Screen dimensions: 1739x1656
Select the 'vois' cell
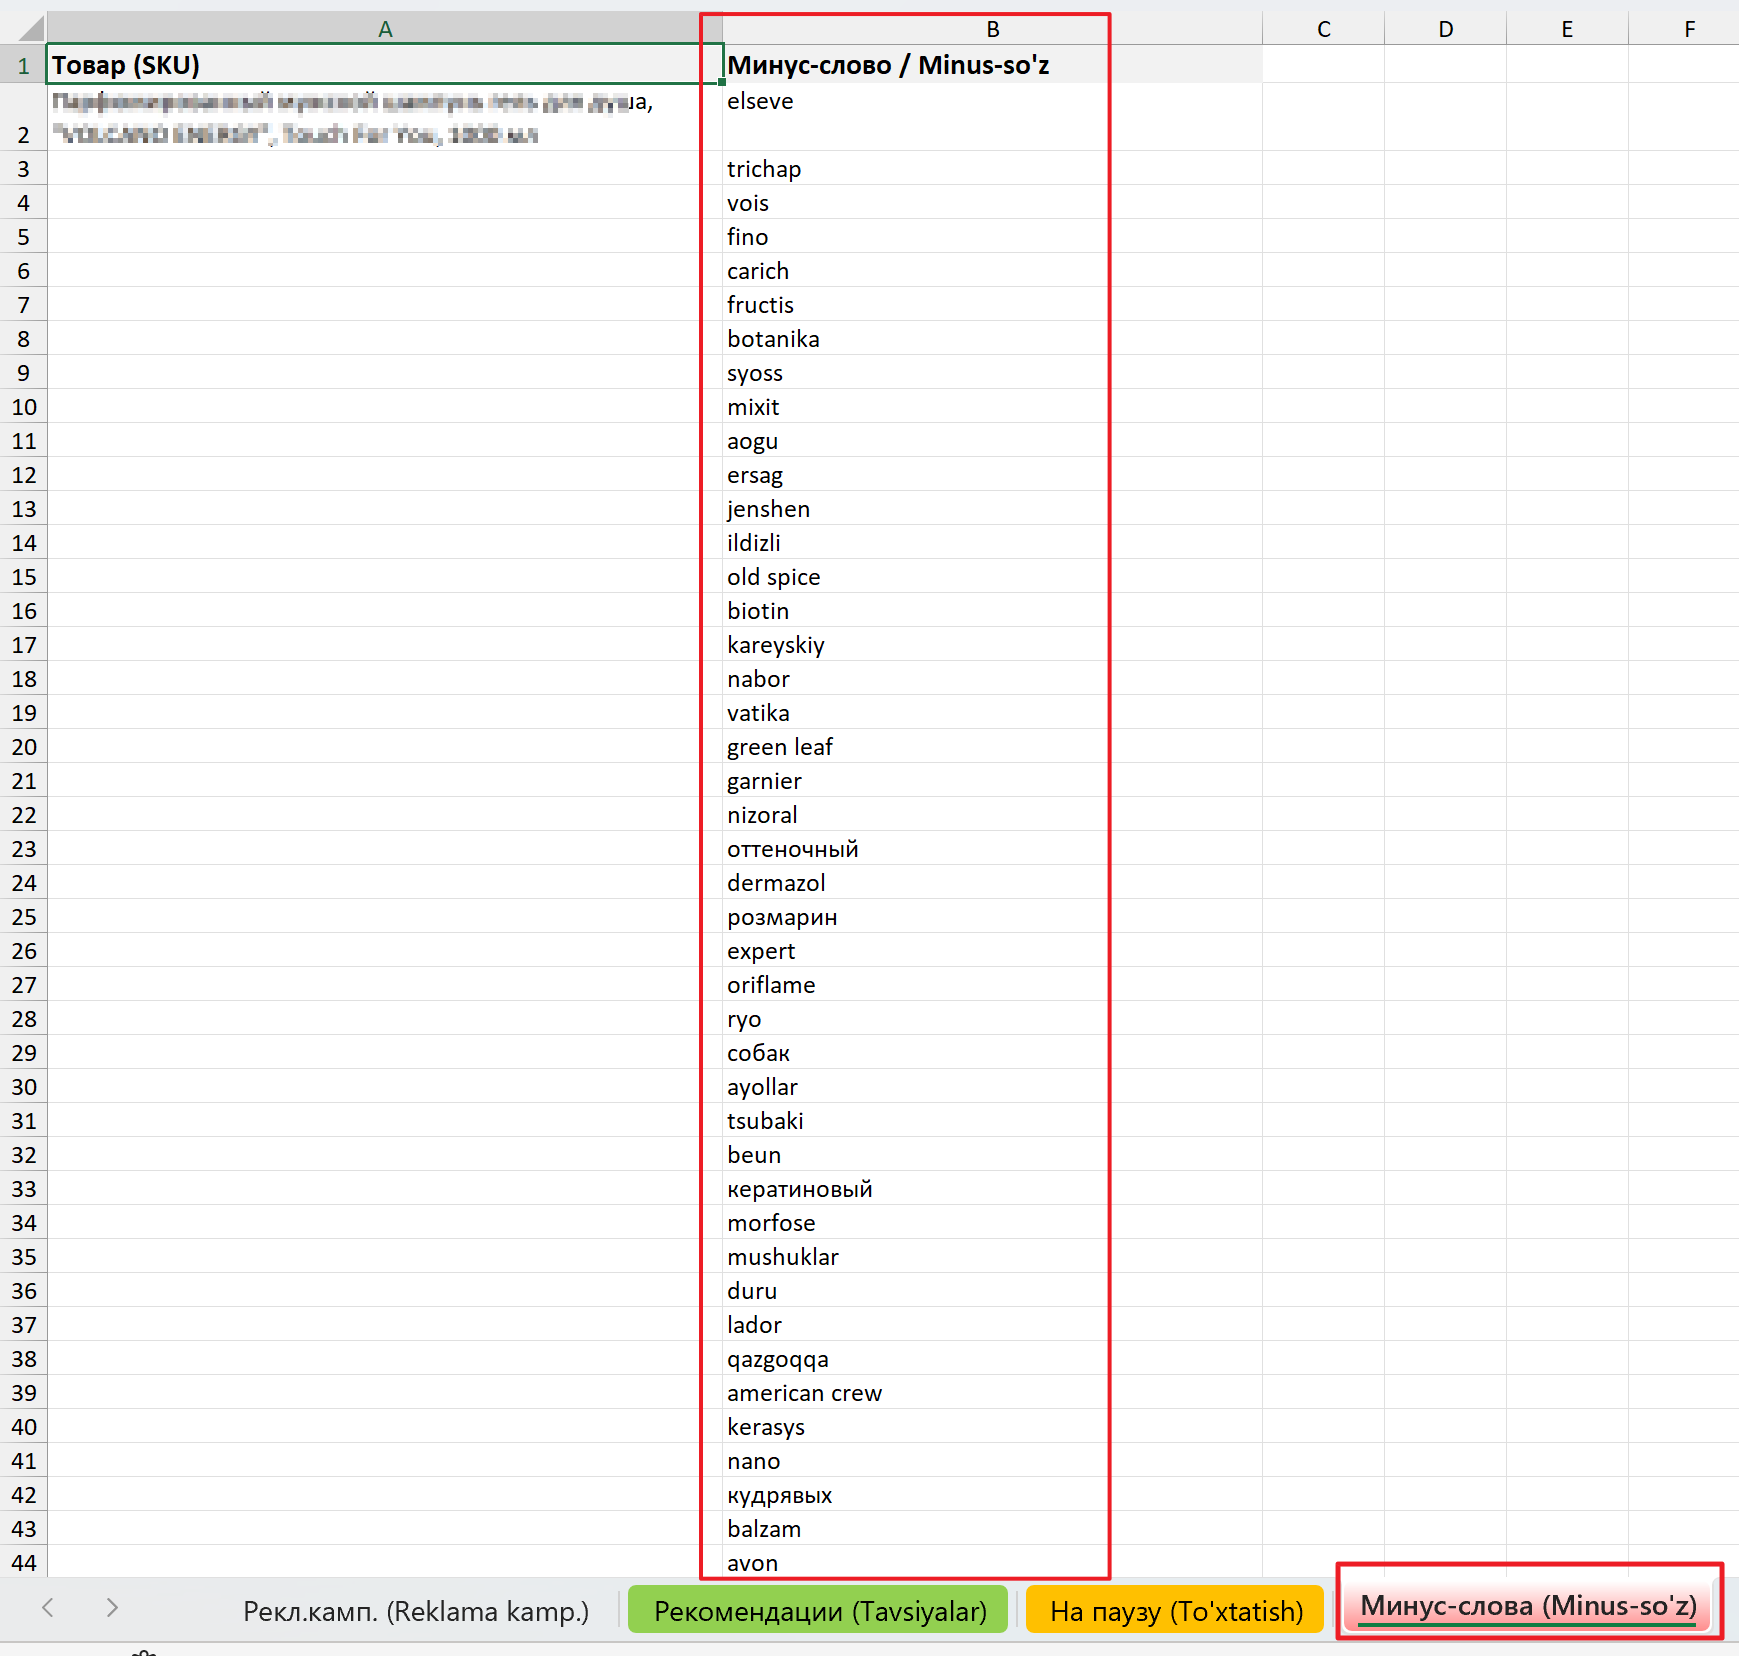[x=992, y=203]
